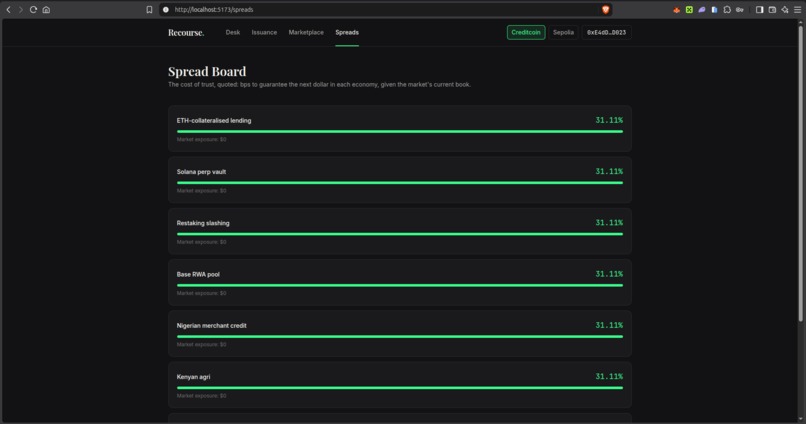
Task: Click the Solana perp vault progress bar
Action: pos(400,183)
